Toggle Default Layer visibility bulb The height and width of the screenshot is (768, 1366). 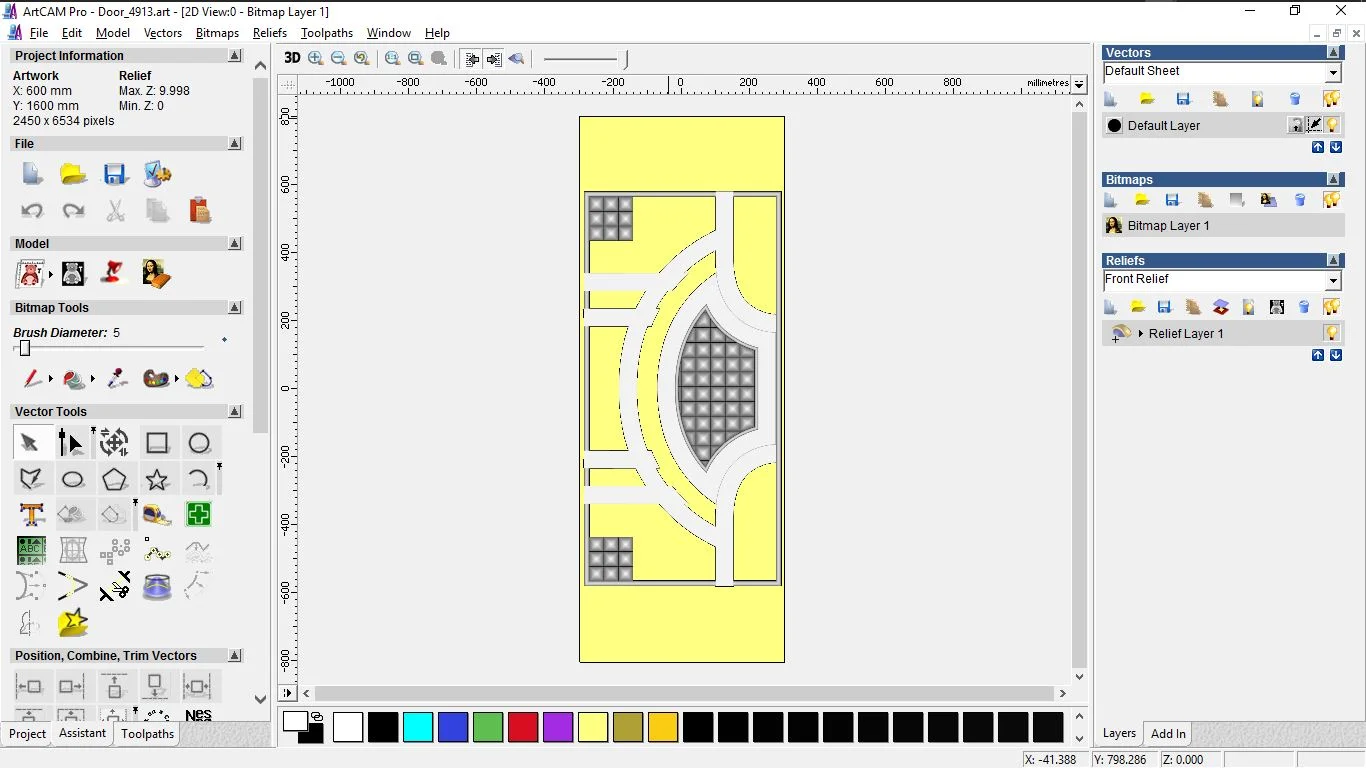(x=1333, y=125)
